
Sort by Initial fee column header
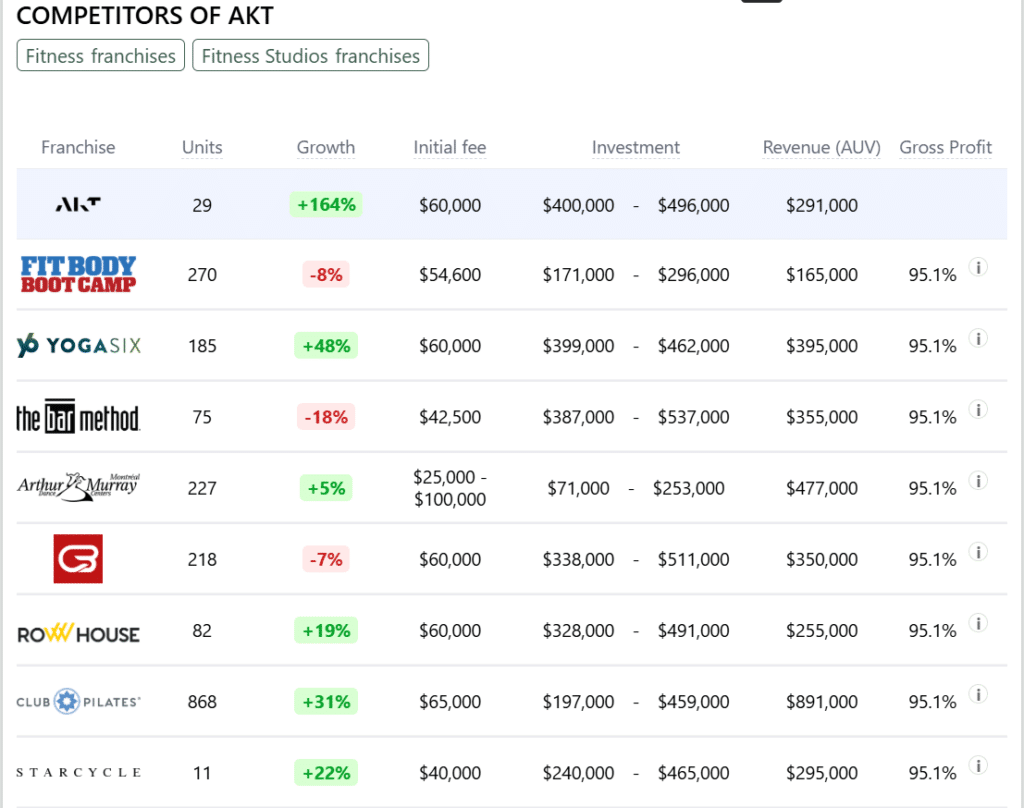tap(450, 148)
